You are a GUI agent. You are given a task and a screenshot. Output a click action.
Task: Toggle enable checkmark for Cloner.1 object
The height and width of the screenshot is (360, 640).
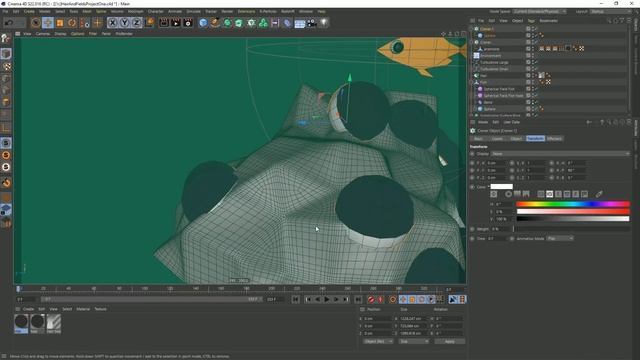536,29
